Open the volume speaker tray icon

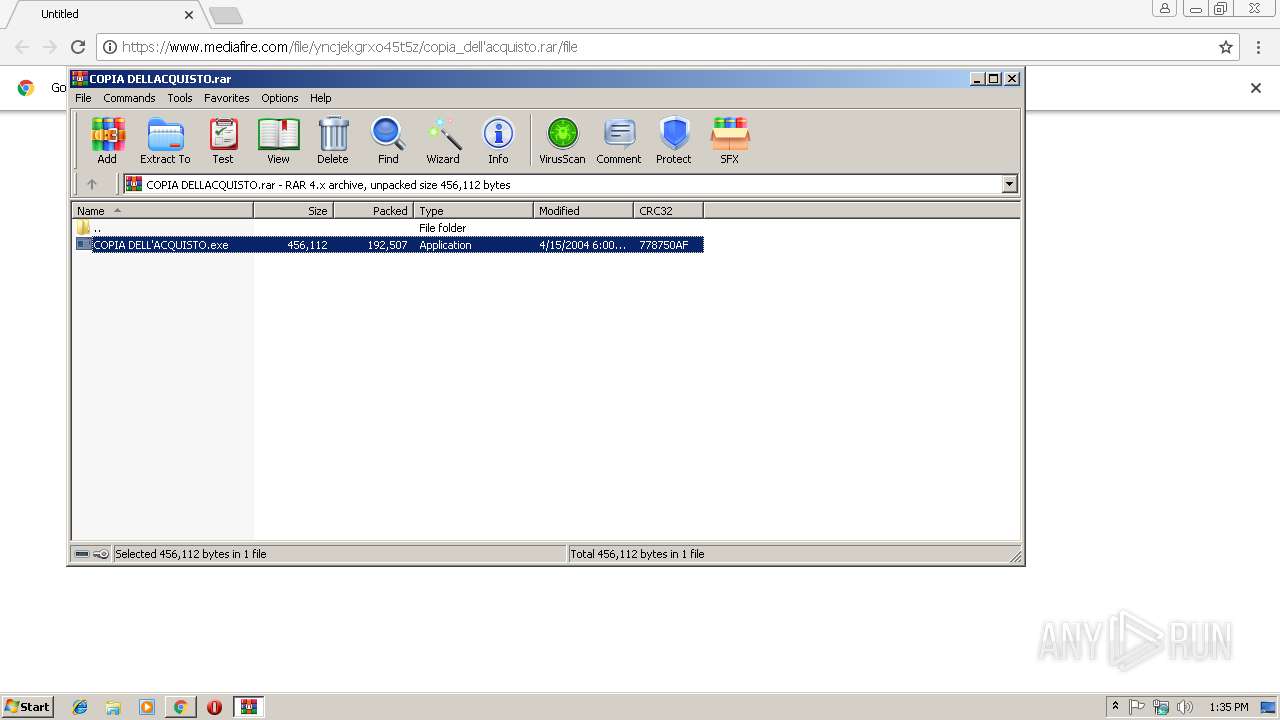(1184, 707)
